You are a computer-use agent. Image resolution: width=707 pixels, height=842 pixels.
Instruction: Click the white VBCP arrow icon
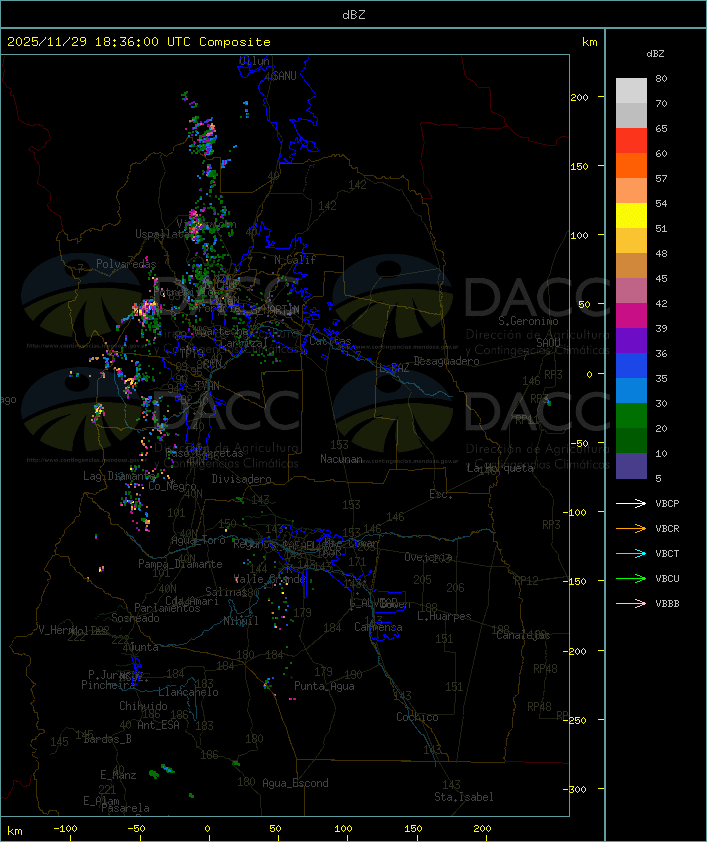[x=631, y=503]
